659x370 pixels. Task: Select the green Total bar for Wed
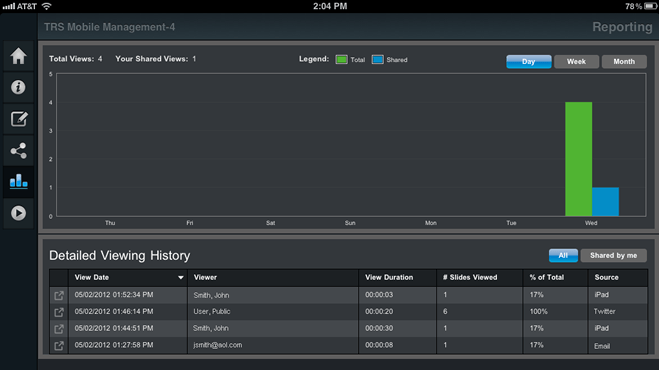click(578, 159)
